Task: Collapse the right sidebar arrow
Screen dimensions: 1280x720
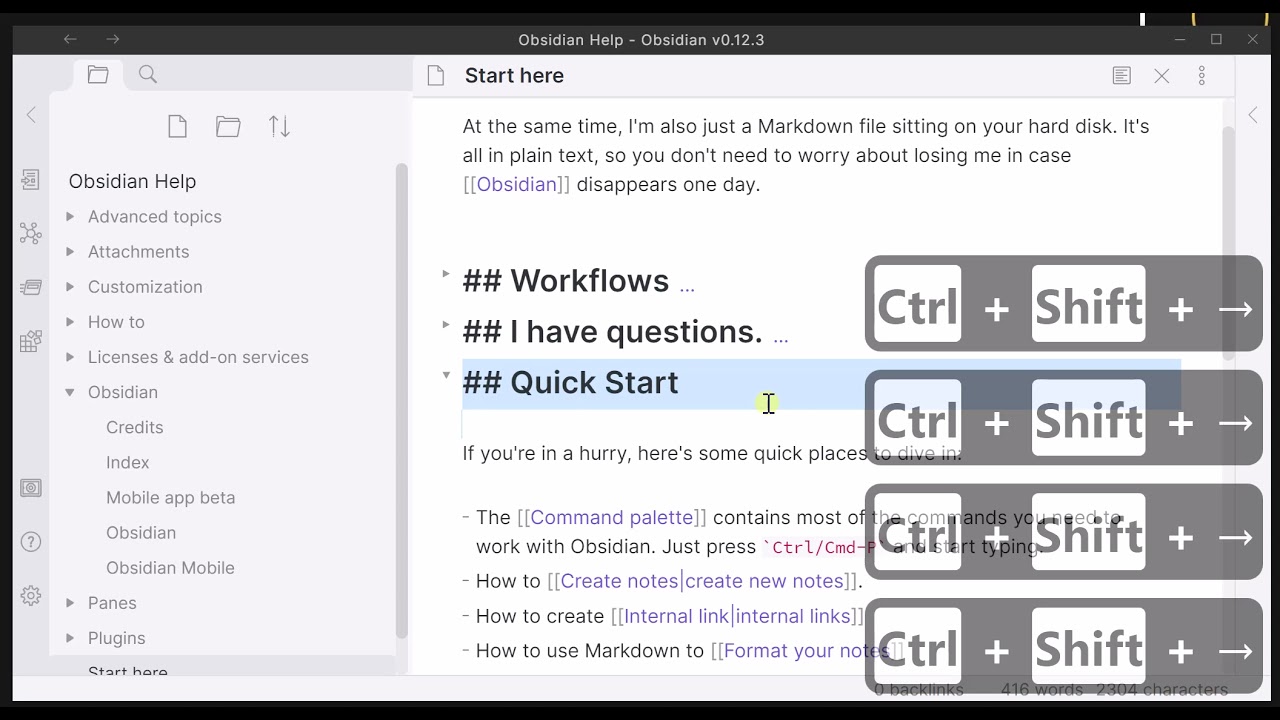Action: (x=1253, y=115)
